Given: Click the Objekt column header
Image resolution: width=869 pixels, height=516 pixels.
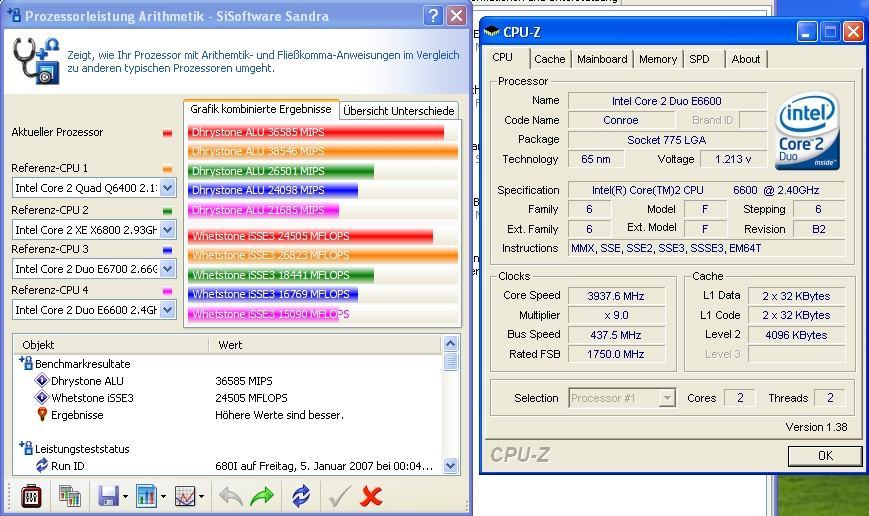Looking at the screenshot, I should (111, 345).
